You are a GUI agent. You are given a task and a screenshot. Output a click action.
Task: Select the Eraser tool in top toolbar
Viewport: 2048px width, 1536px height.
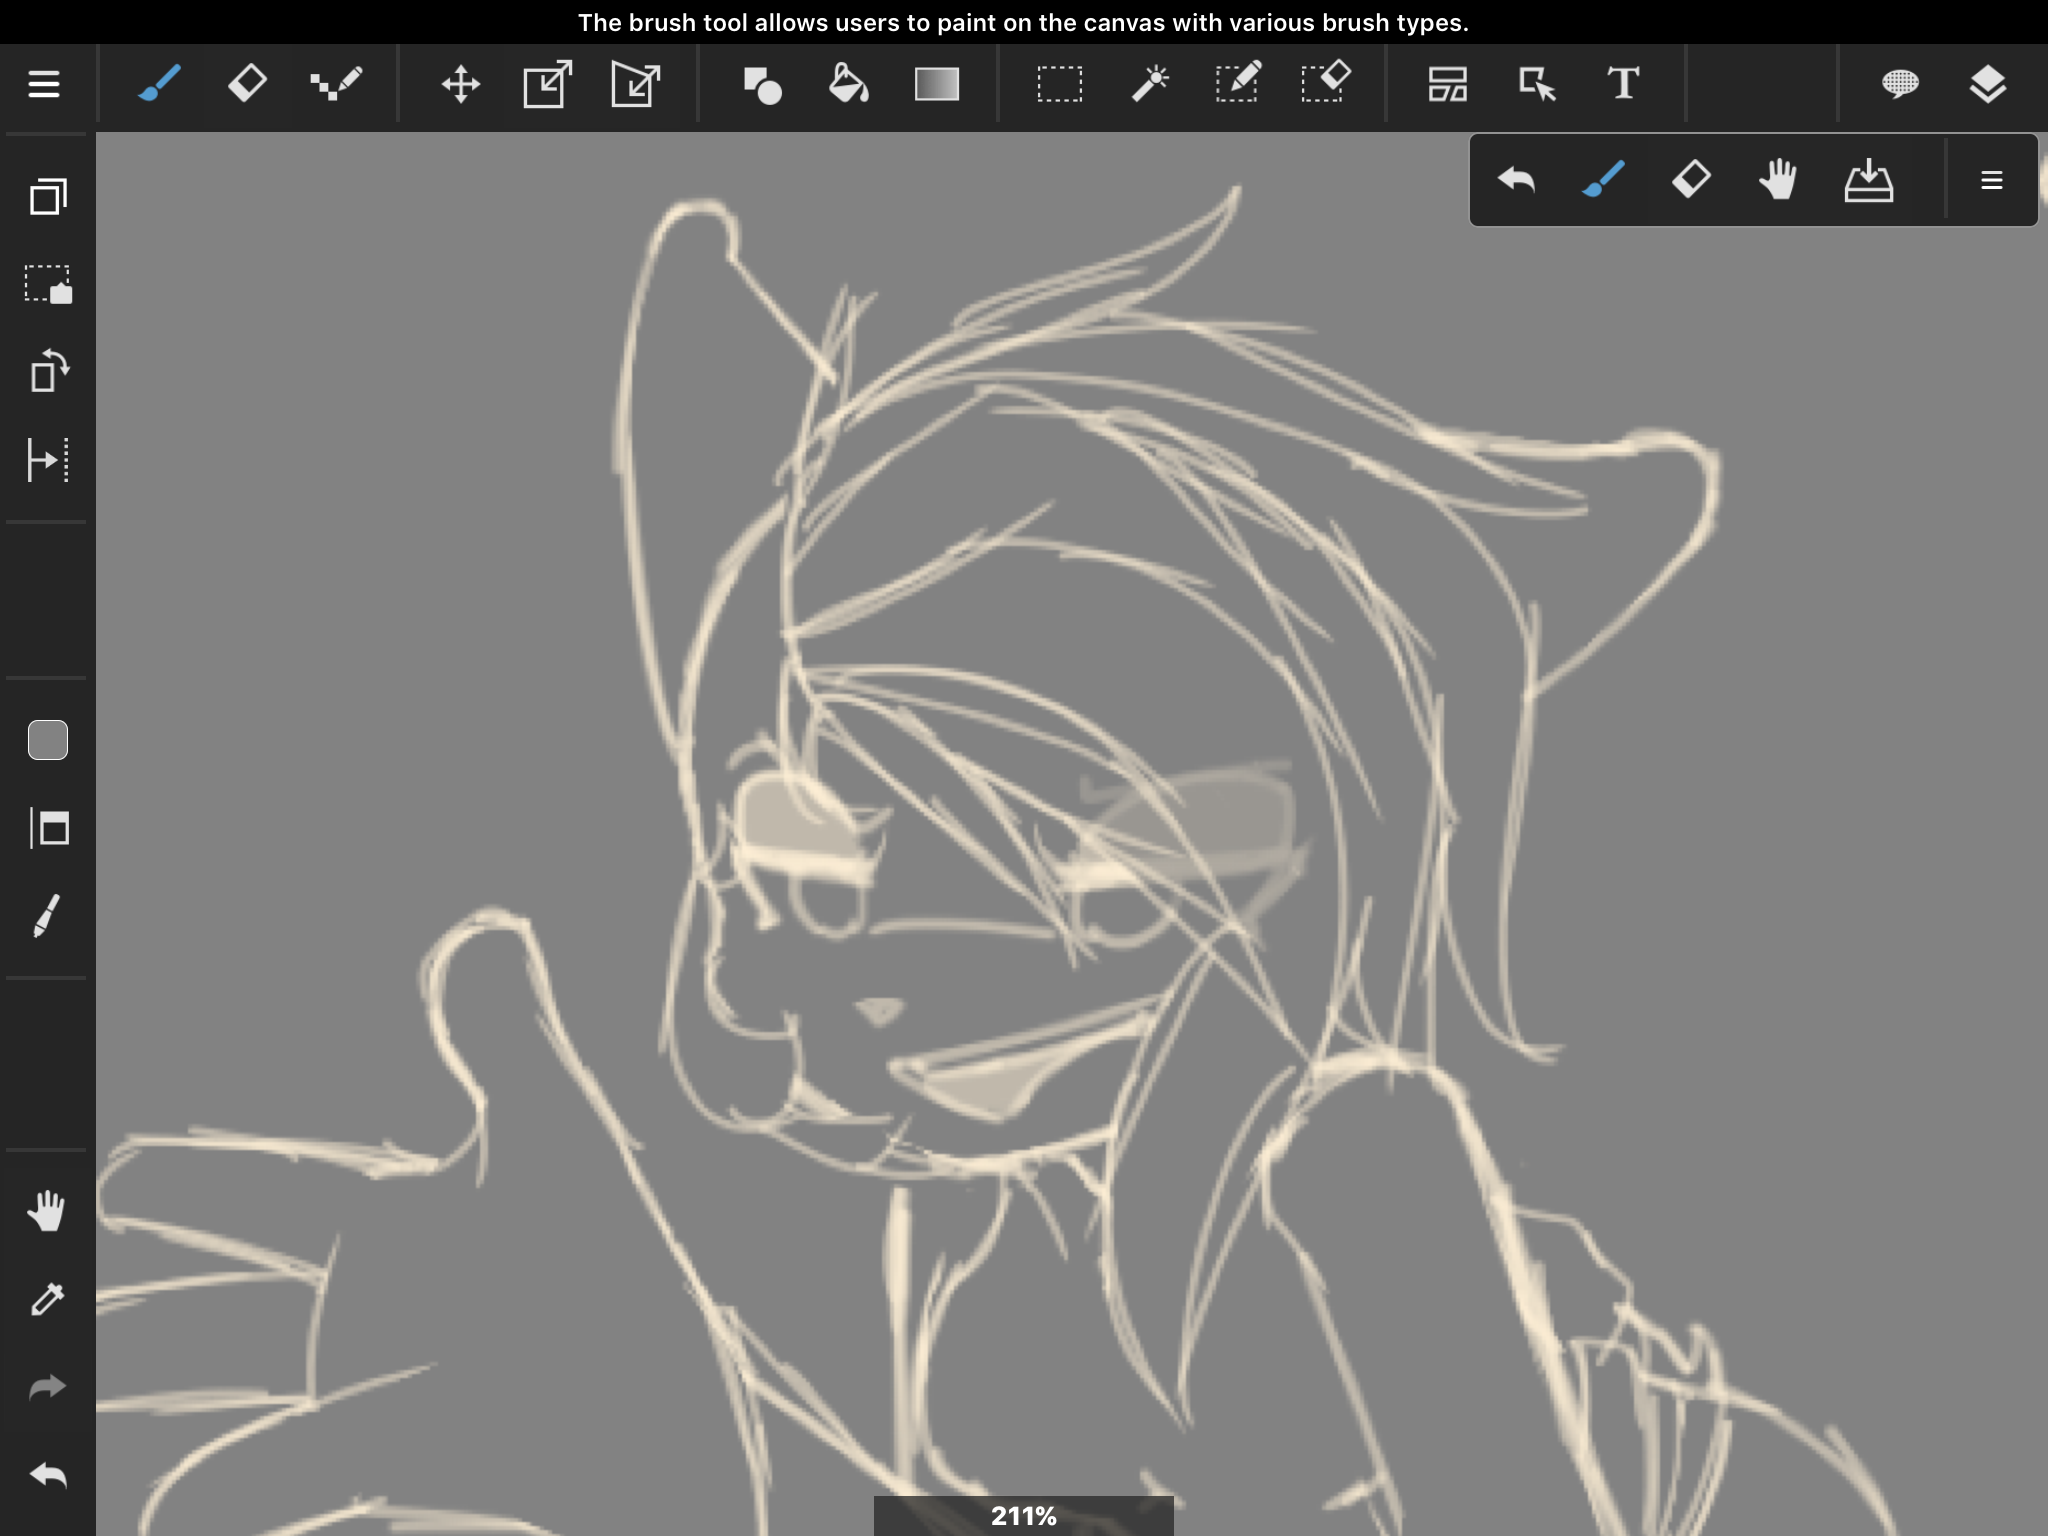tap(247, 83)
